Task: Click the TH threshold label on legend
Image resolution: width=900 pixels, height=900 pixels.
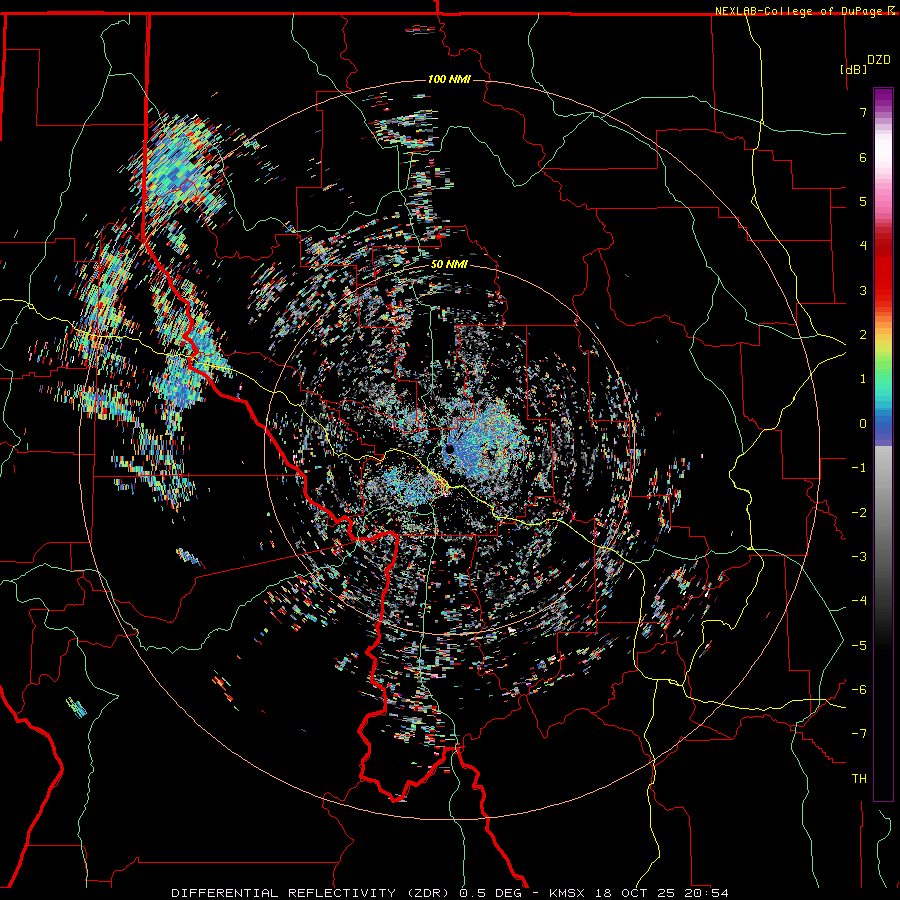Action: [x=859, y=779]
